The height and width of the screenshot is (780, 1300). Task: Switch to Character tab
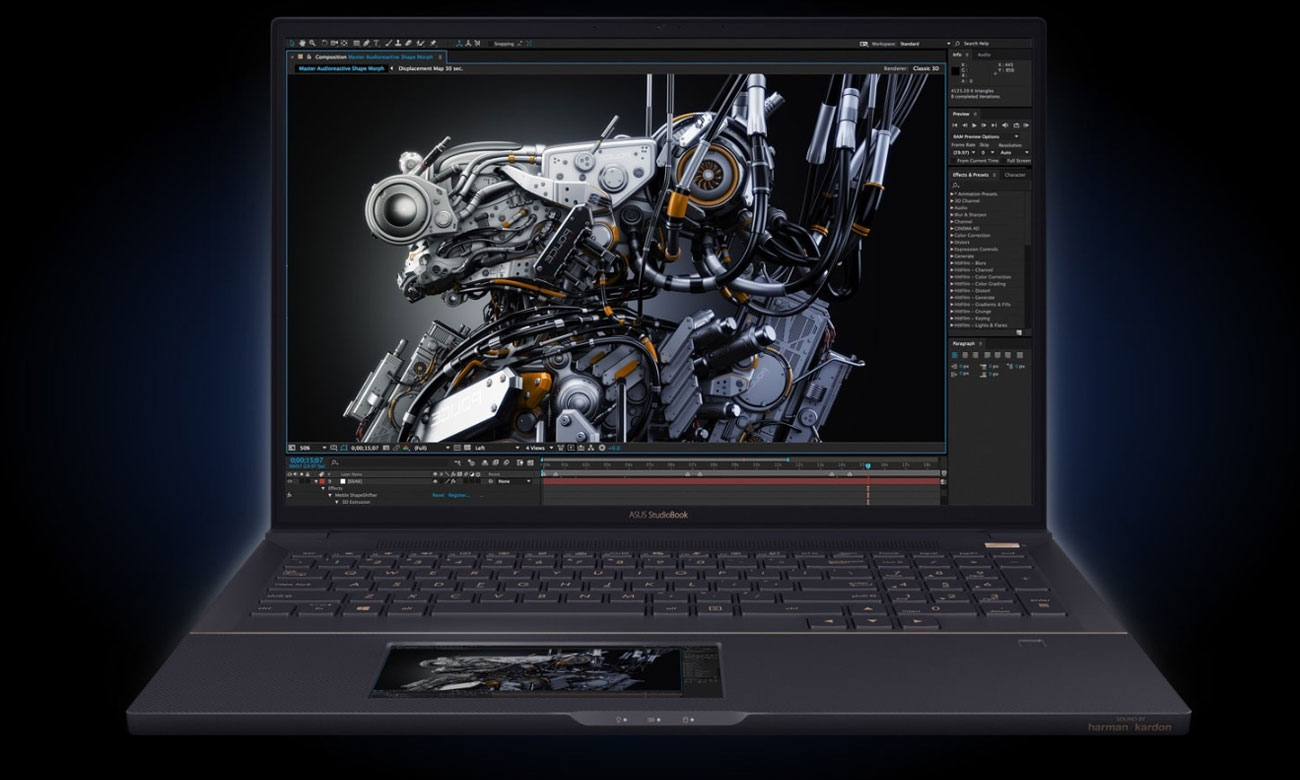[x=1015, y=175]
